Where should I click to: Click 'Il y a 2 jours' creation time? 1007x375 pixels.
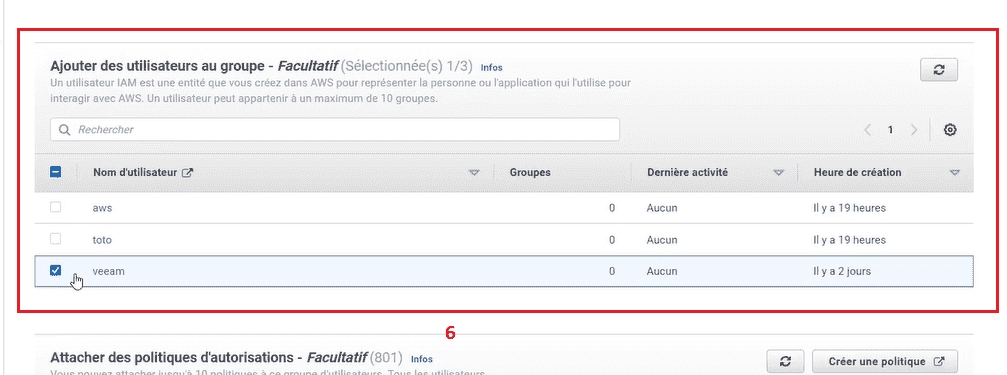click(x=842, y=271)
